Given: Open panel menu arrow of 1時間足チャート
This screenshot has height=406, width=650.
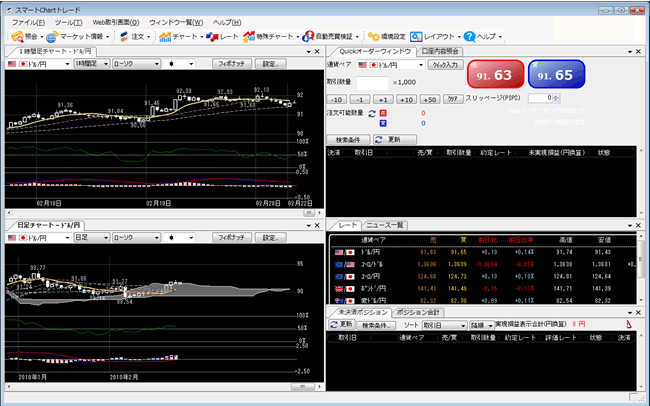Looking at the screenshot, I should (309, 52).
